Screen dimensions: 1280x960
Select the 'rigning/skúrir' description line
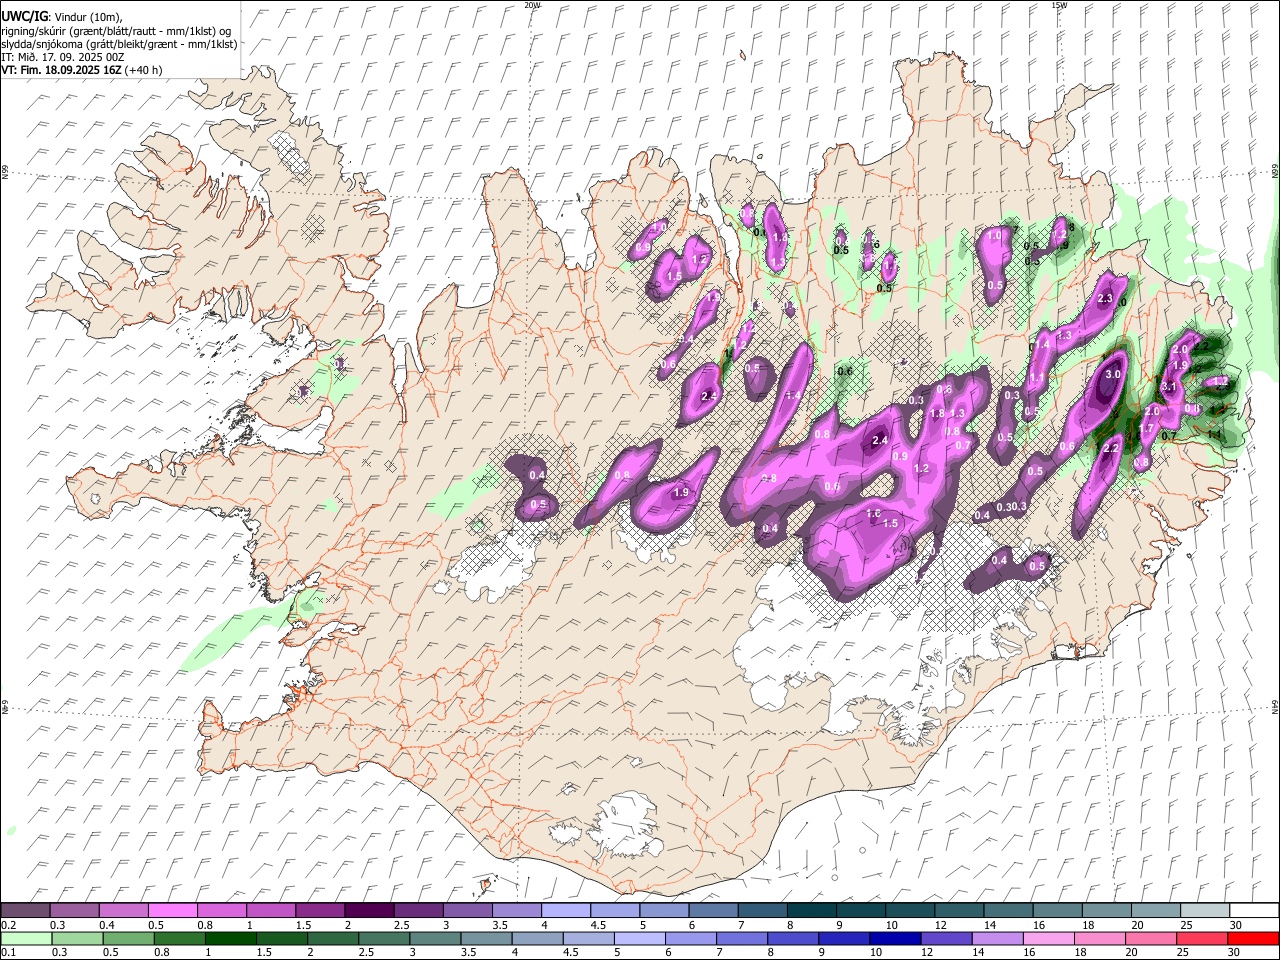(117, 31)
